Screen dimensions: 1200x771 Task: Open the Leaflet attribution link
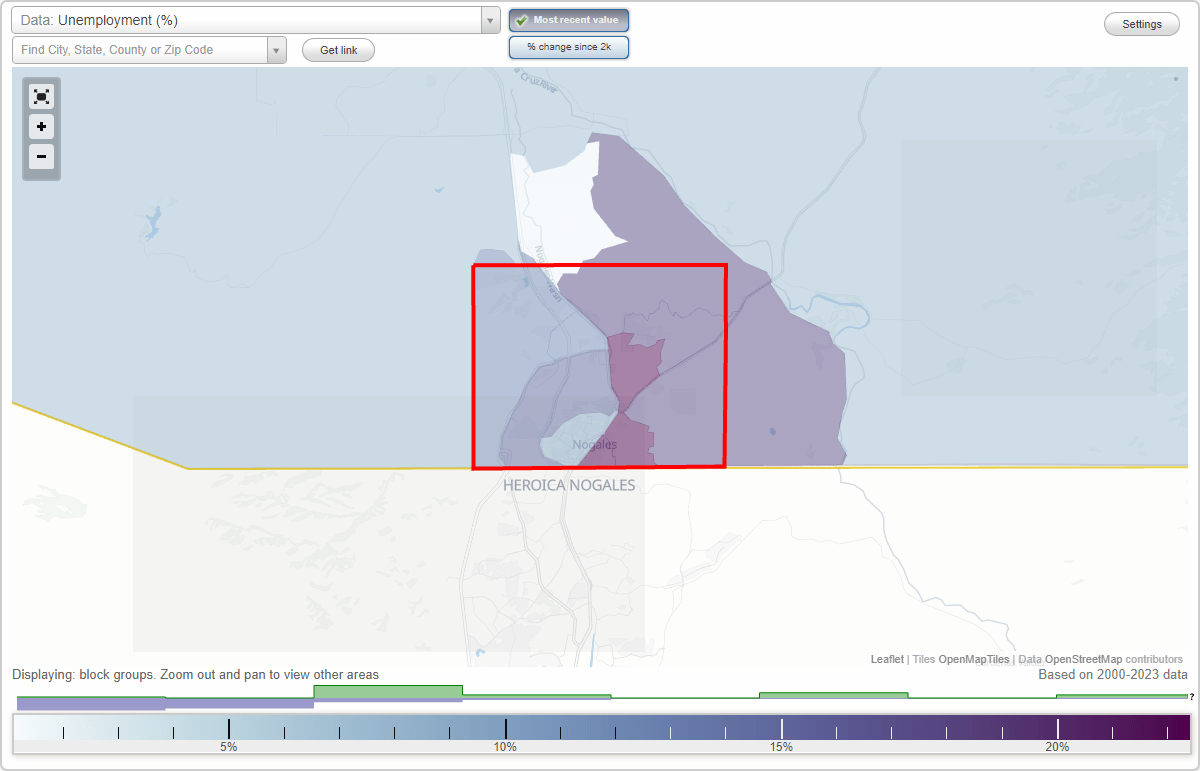coord(887,659)
